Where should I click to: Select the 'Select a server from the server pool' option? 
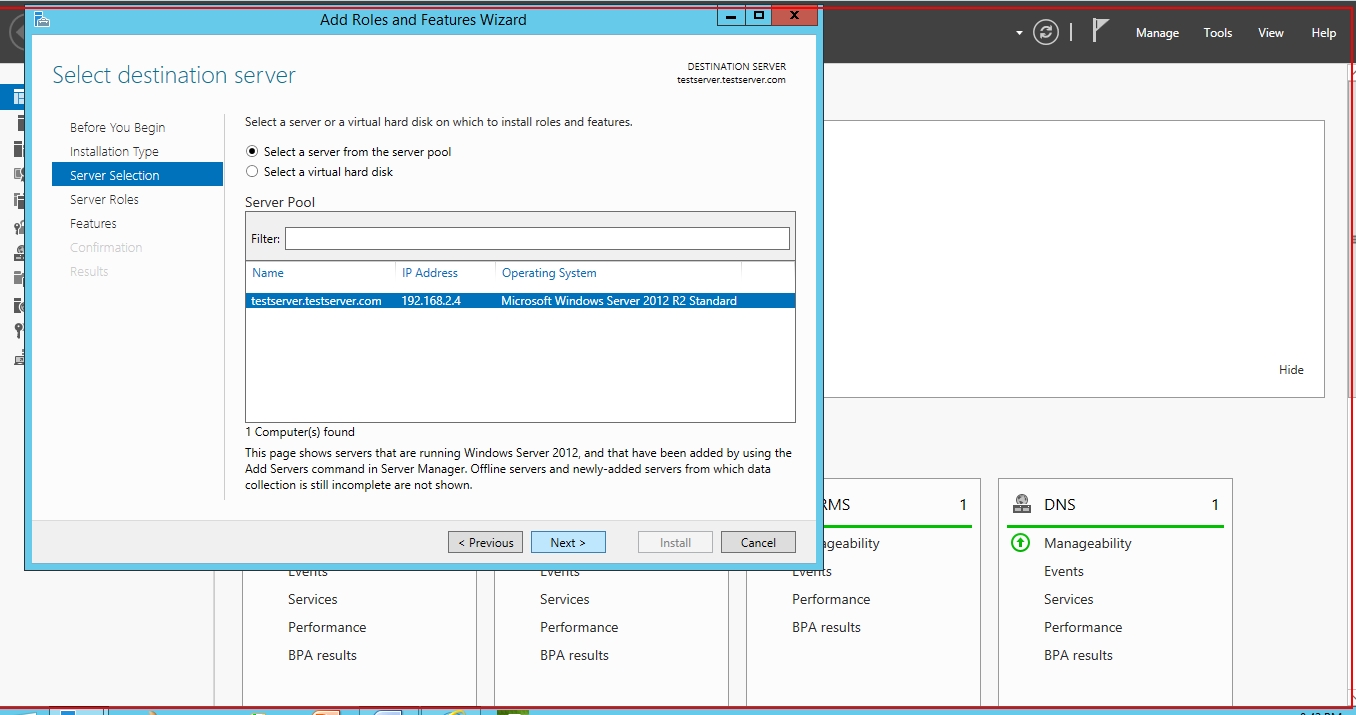tap(252, 152)
